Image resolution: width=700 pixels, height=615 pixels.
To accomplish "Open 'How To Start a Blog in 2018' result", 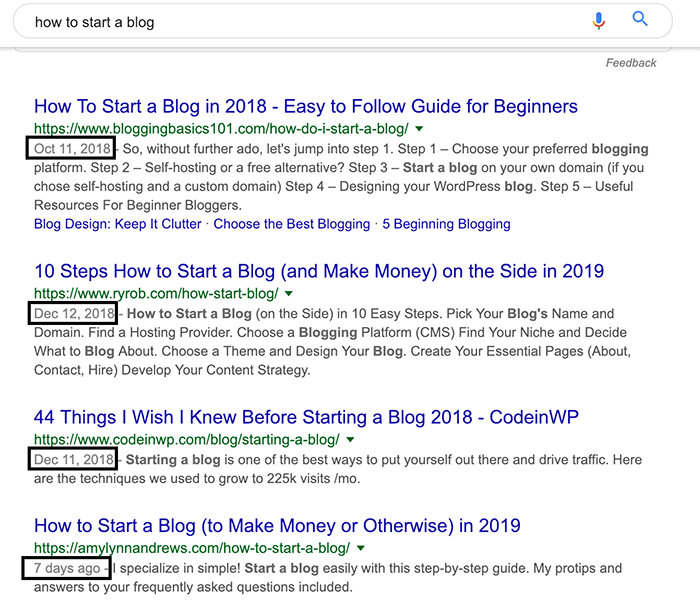I will coord(306,107).
